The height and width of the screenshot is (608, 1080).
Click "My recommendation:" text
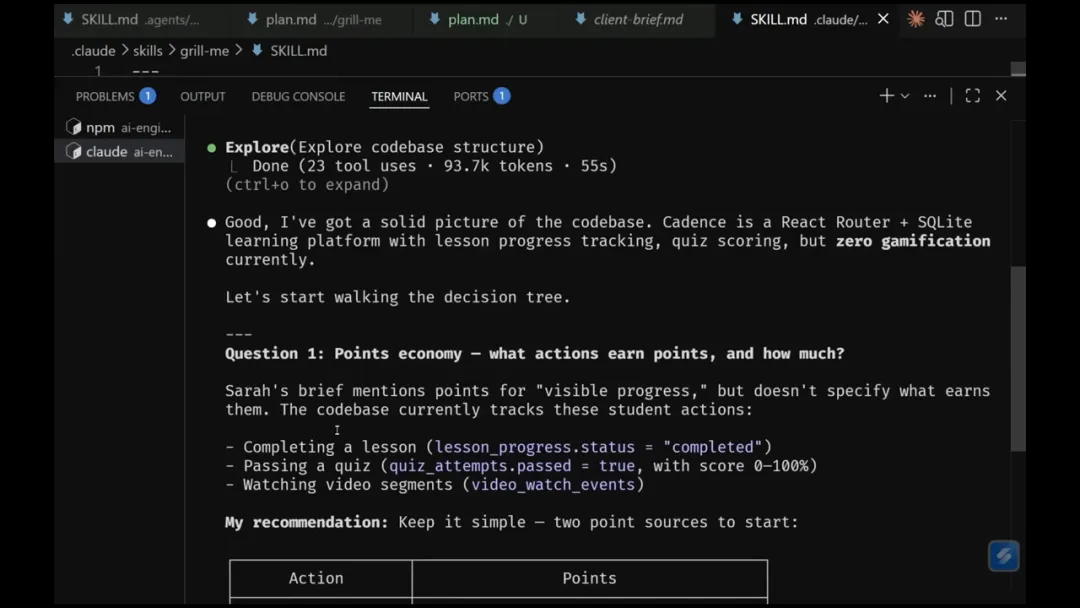click(307, 523)
